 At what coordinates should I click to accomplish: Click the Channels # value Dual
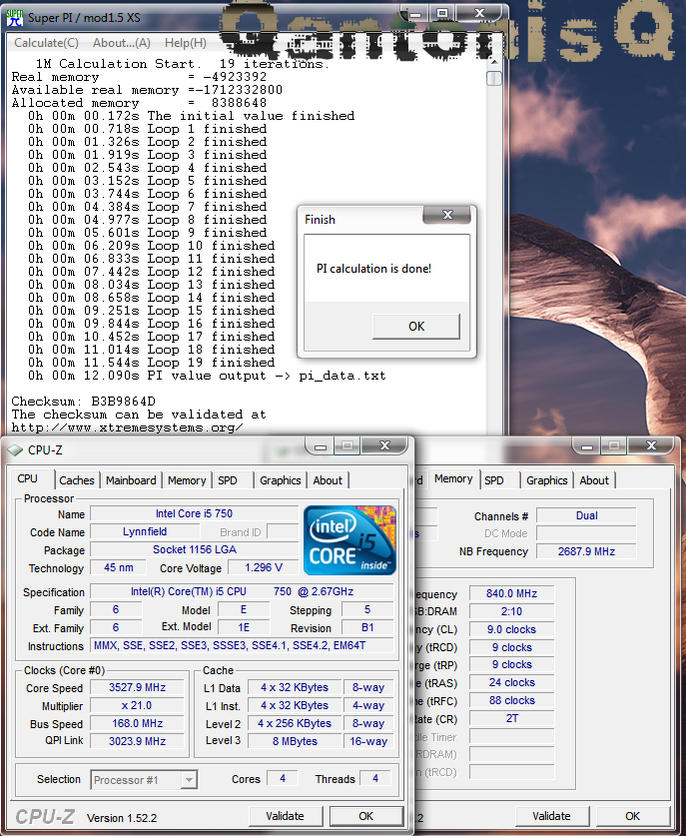pyautogui.click(x=586, y=516)
